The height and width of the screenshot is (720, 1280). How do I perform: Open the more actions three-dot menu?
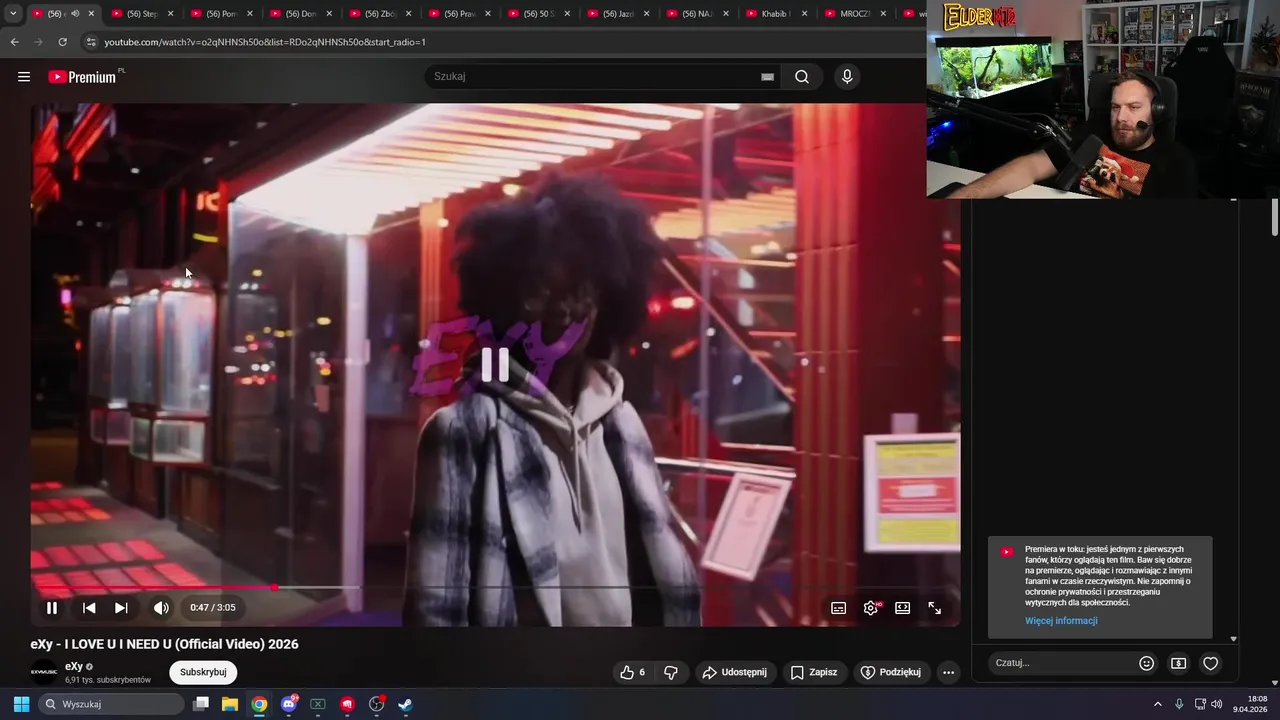949,672
